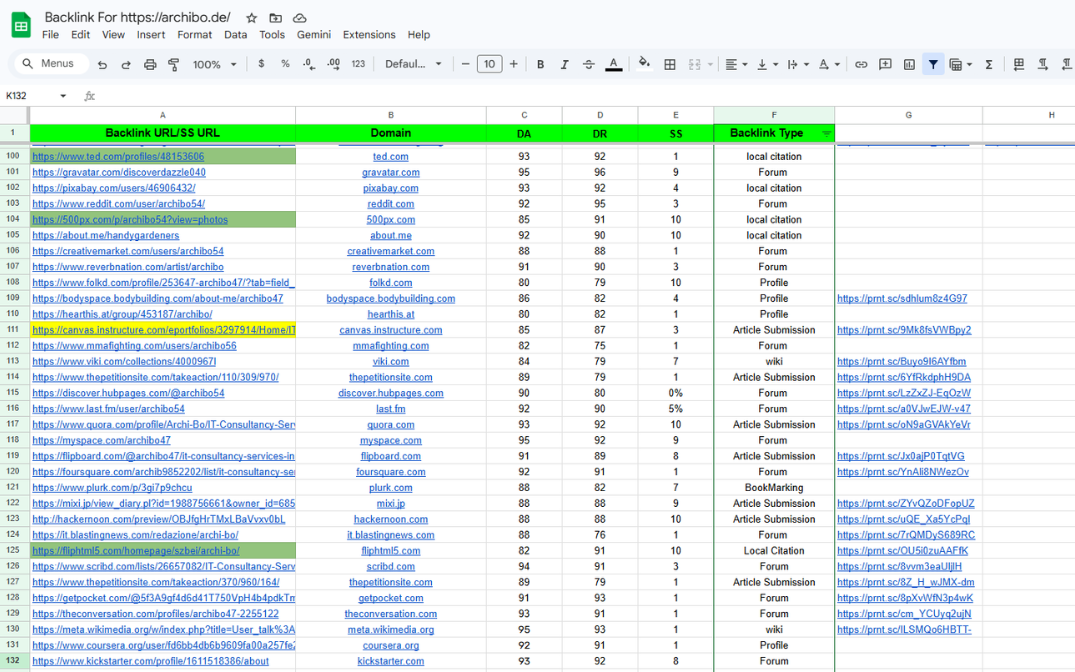Click the font size input field
Image resolution: width=1075 pixels, height=672 pixels.
point(489,64)
